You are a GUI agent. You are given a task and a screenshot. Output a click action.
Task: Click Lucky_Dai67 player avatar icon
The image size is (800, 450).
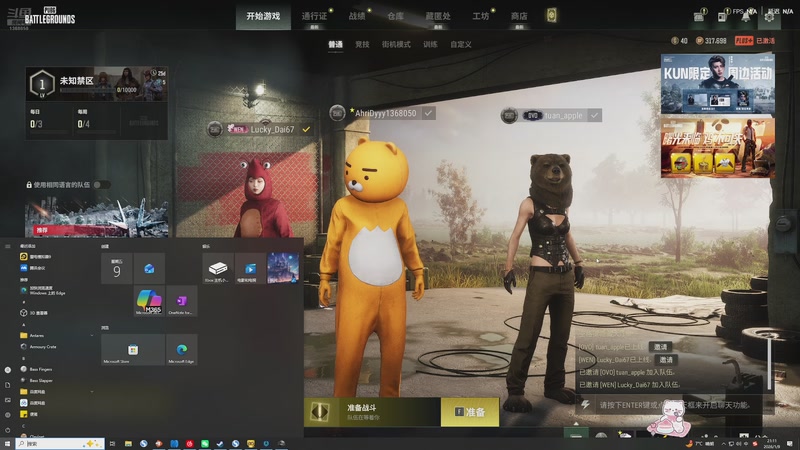point(215,129)
